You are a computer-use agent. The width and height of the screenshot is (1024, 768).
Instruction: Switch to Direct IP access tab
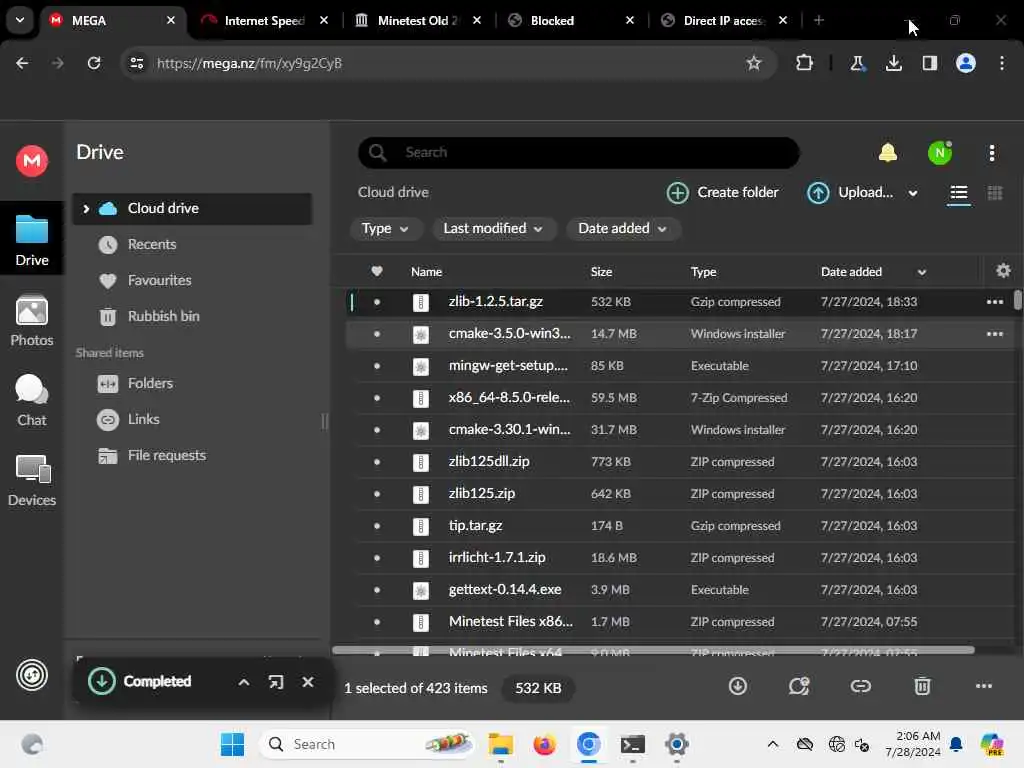[x=722, y=20]
